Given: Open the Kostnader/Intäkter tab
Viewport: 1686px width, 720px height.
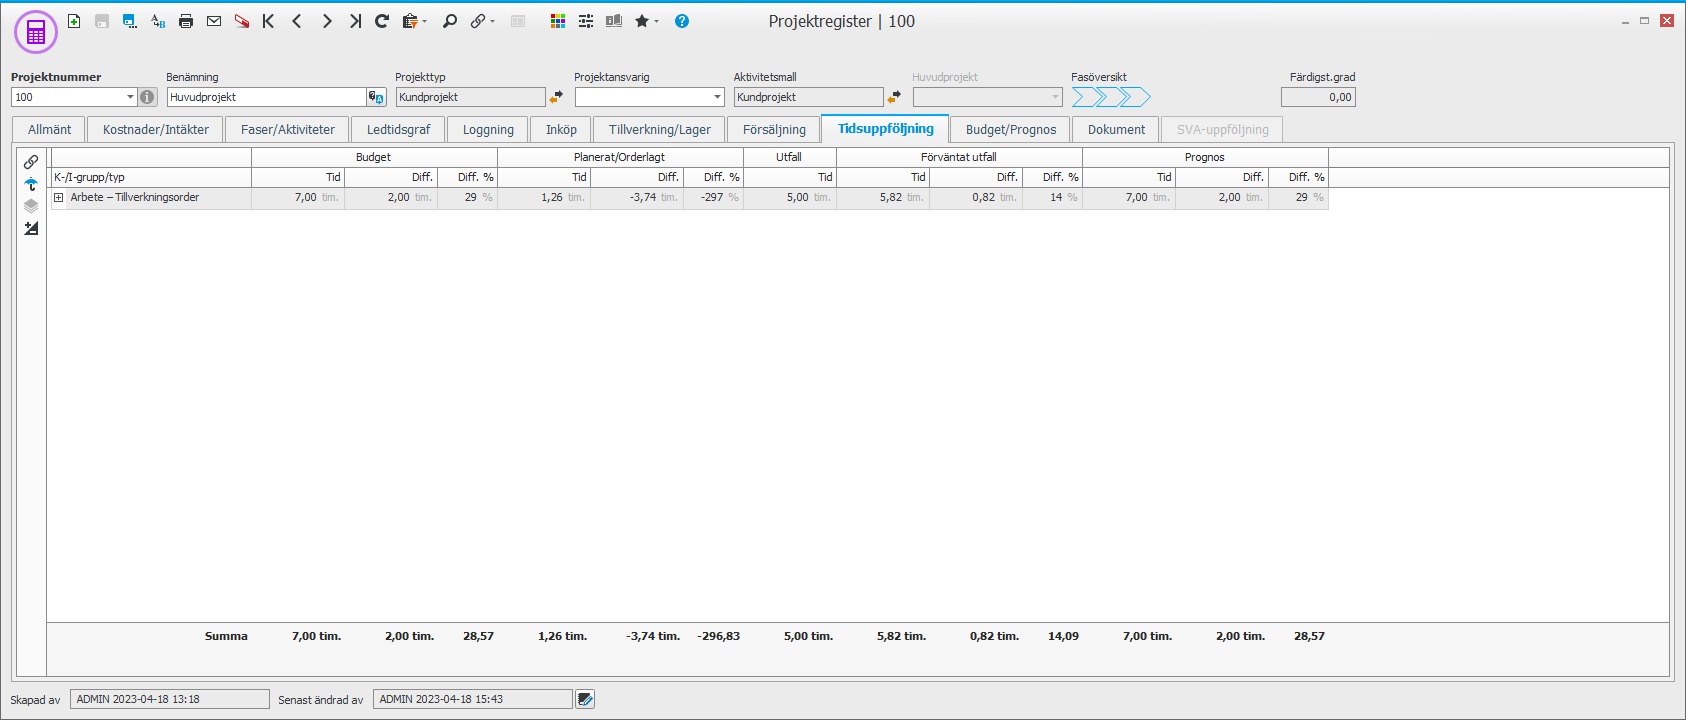Looking at the screenshot, I should coord(156,130).
